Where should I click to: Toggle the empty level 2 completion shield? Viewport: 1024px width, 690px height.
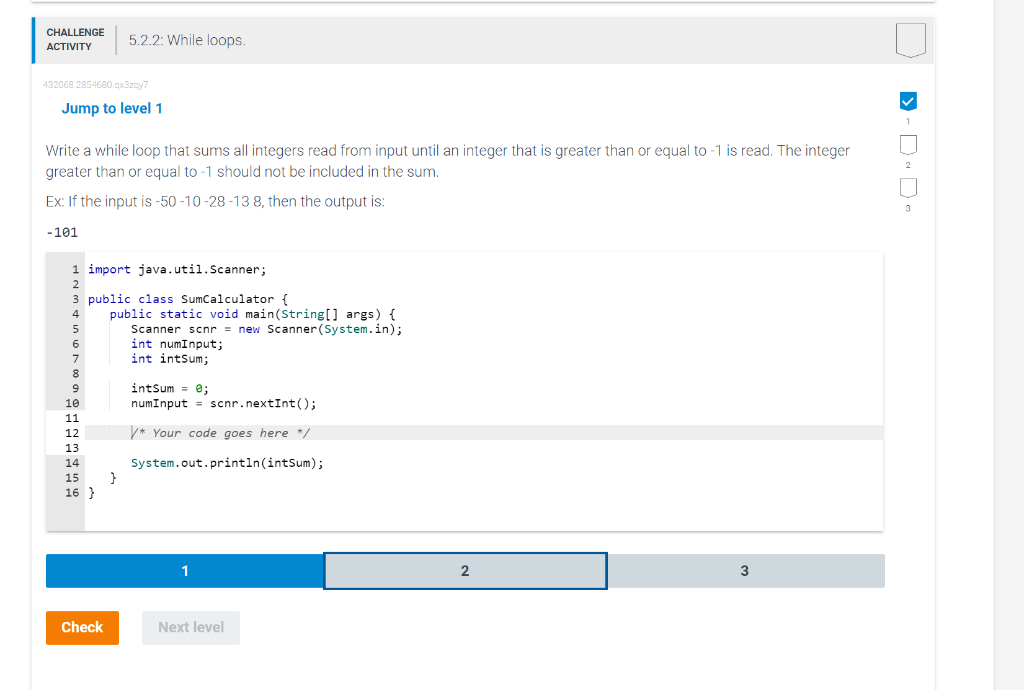[908, 144]
